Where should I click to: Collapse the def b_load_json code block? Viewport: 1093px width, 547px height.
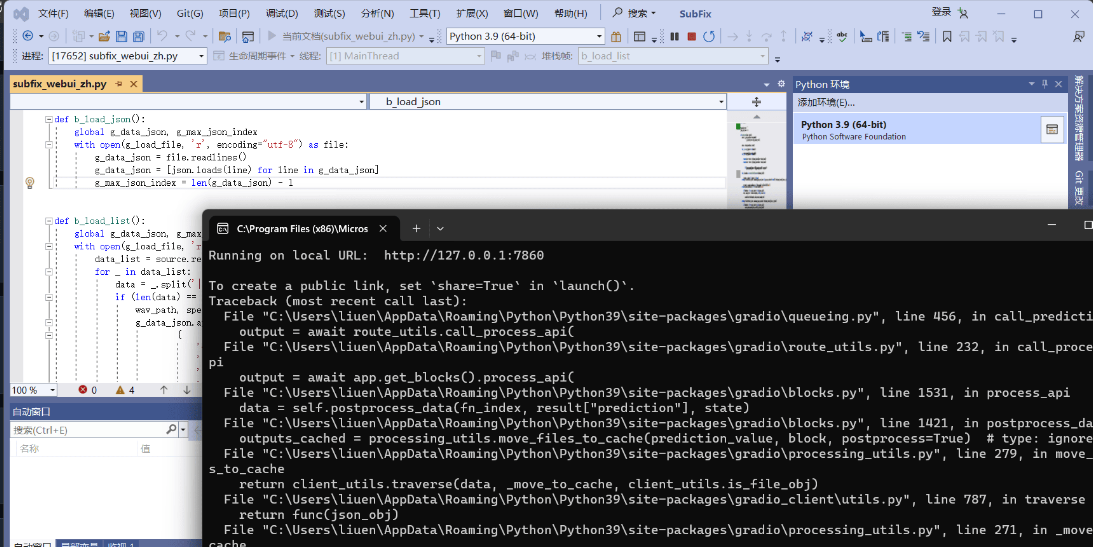click(48, 119)
